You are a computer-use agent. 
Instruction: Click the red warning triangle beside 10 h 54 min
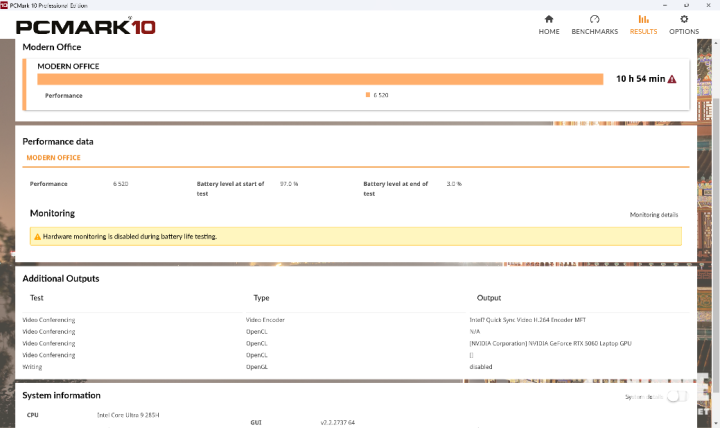pyautogui.click(x=672, y=79)
